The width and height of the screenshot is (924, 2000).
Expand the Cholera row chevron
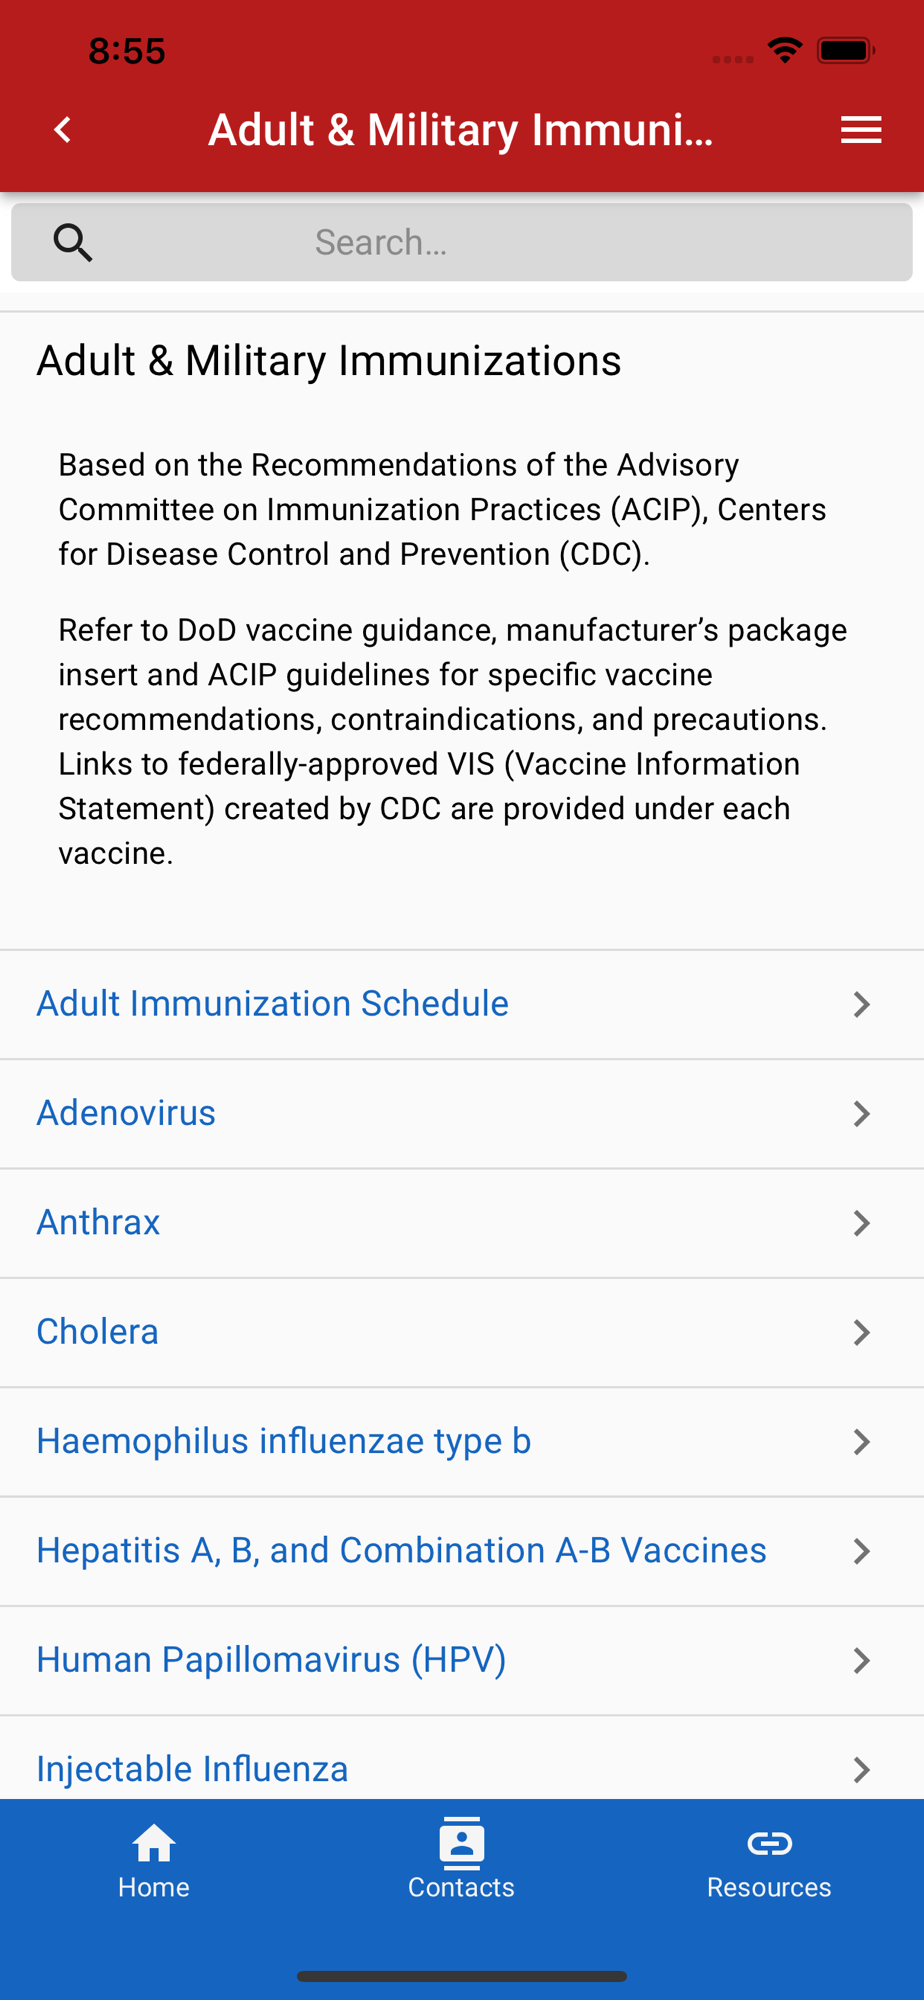click(x=861, y=1332)
